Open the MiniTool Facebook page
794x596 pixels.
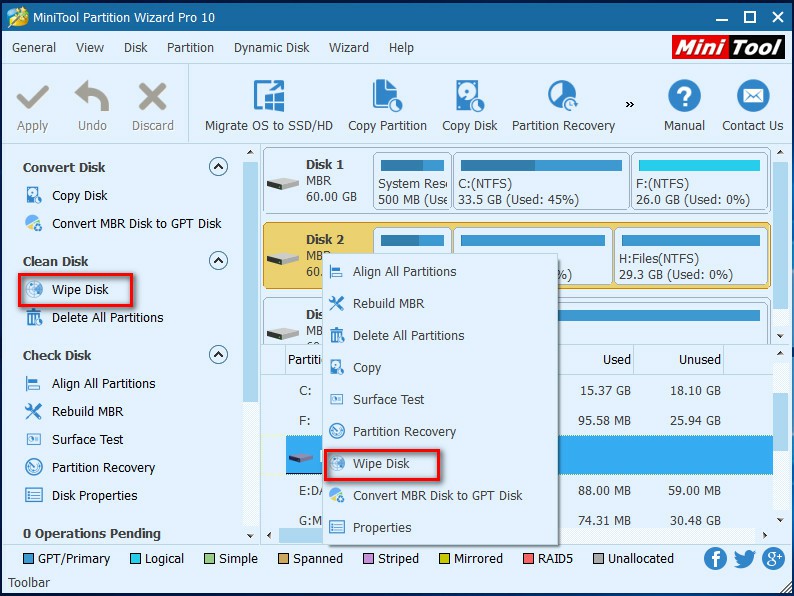pyautogui.click(x=715, y=559)
